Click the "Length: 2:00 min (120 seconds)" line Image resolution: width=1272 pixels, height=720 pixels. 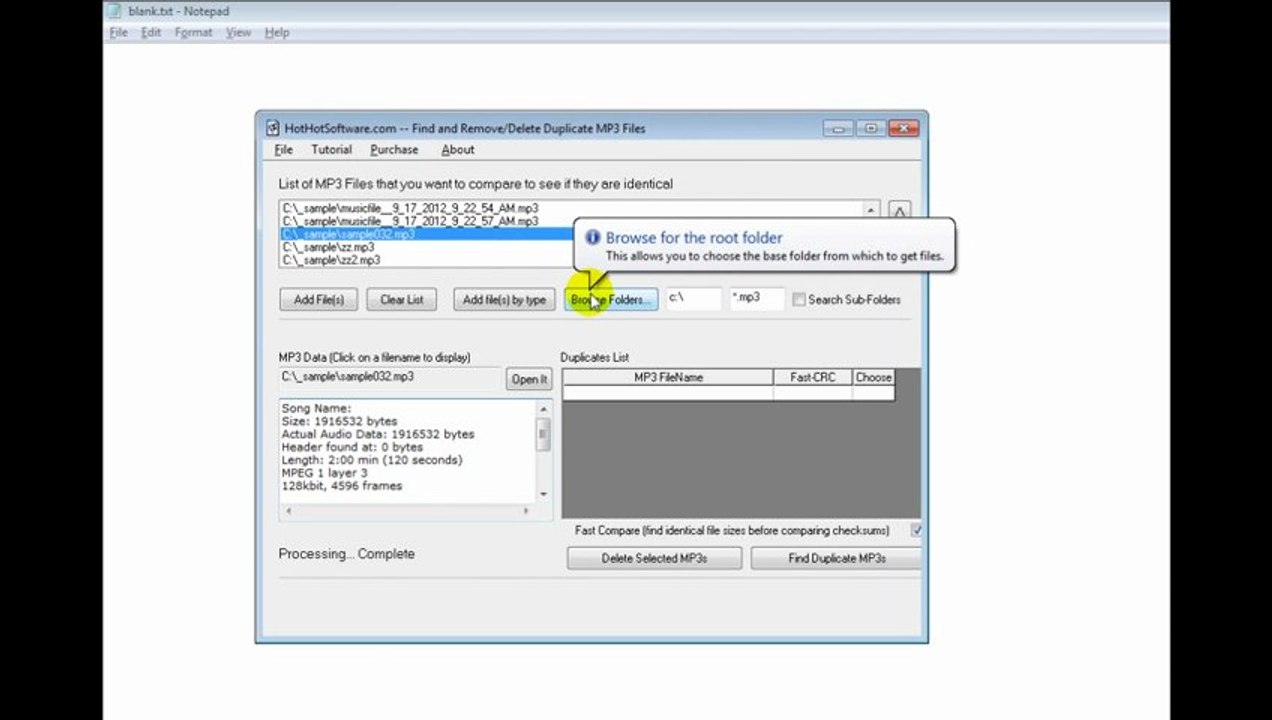(372, 460)
